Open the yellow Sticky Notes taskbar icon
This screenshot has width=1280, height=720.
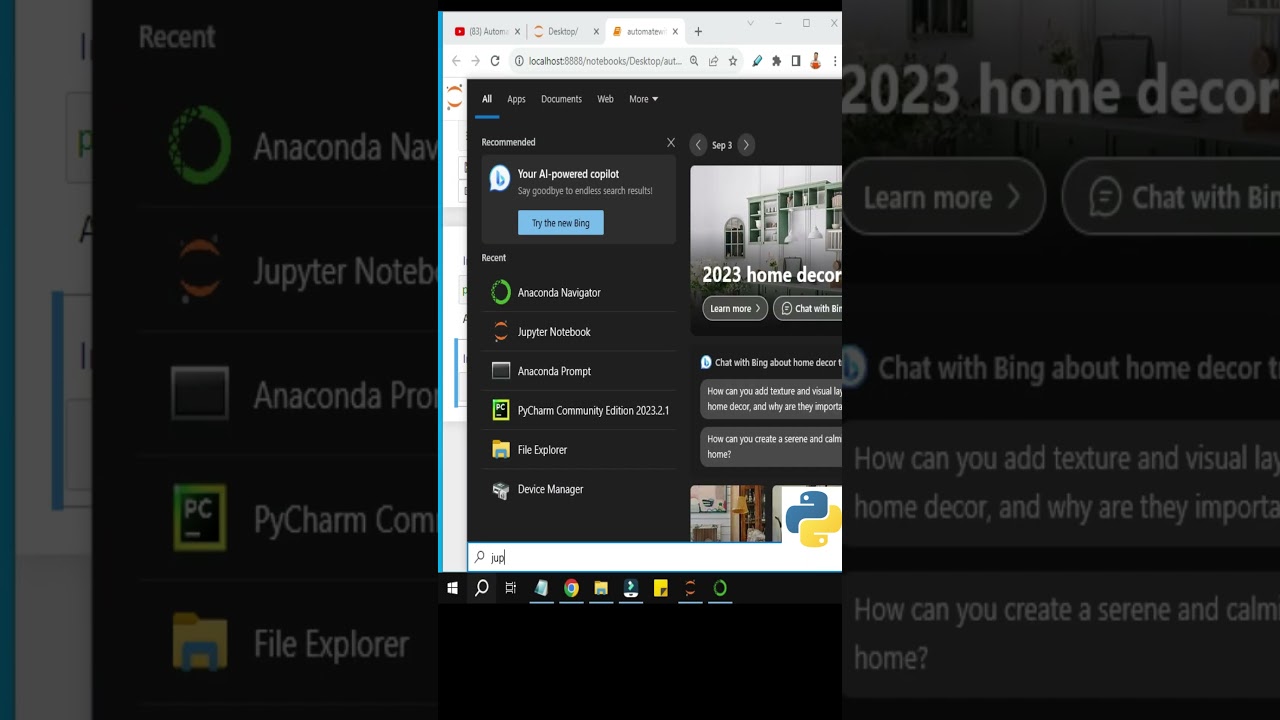pos(660,588)
